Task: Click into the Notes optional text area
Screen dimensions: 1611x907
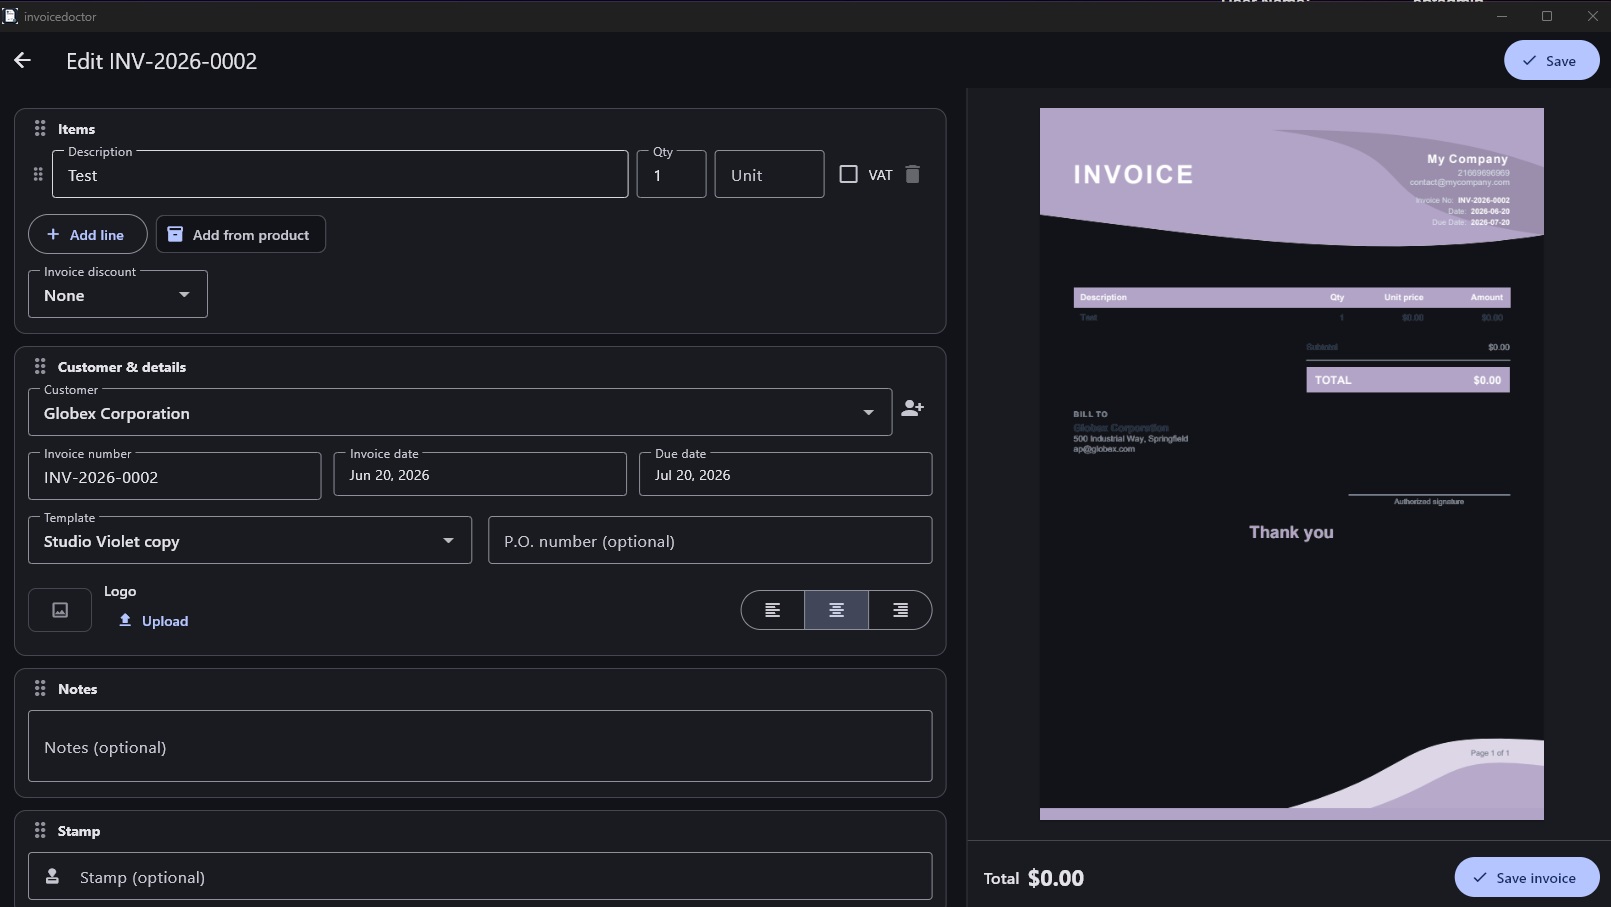Action: pos(480,746)
